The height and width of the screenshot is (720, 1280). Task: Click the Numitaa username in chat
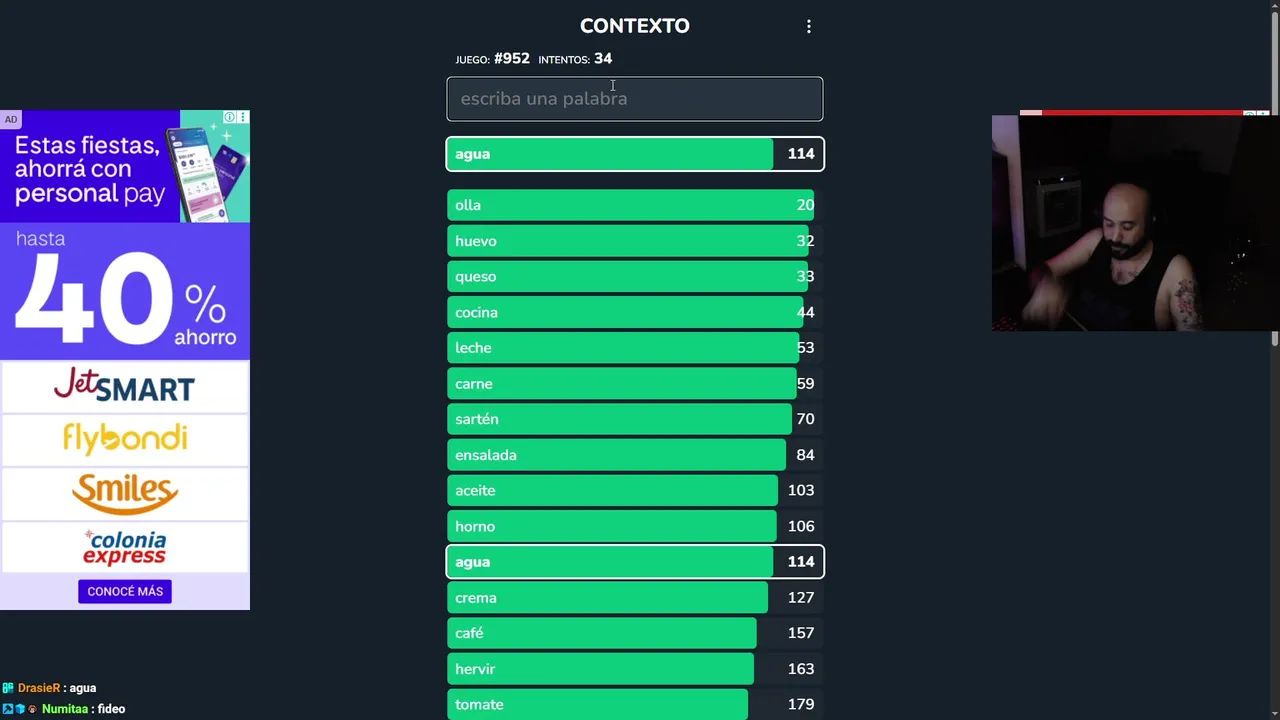65,709
